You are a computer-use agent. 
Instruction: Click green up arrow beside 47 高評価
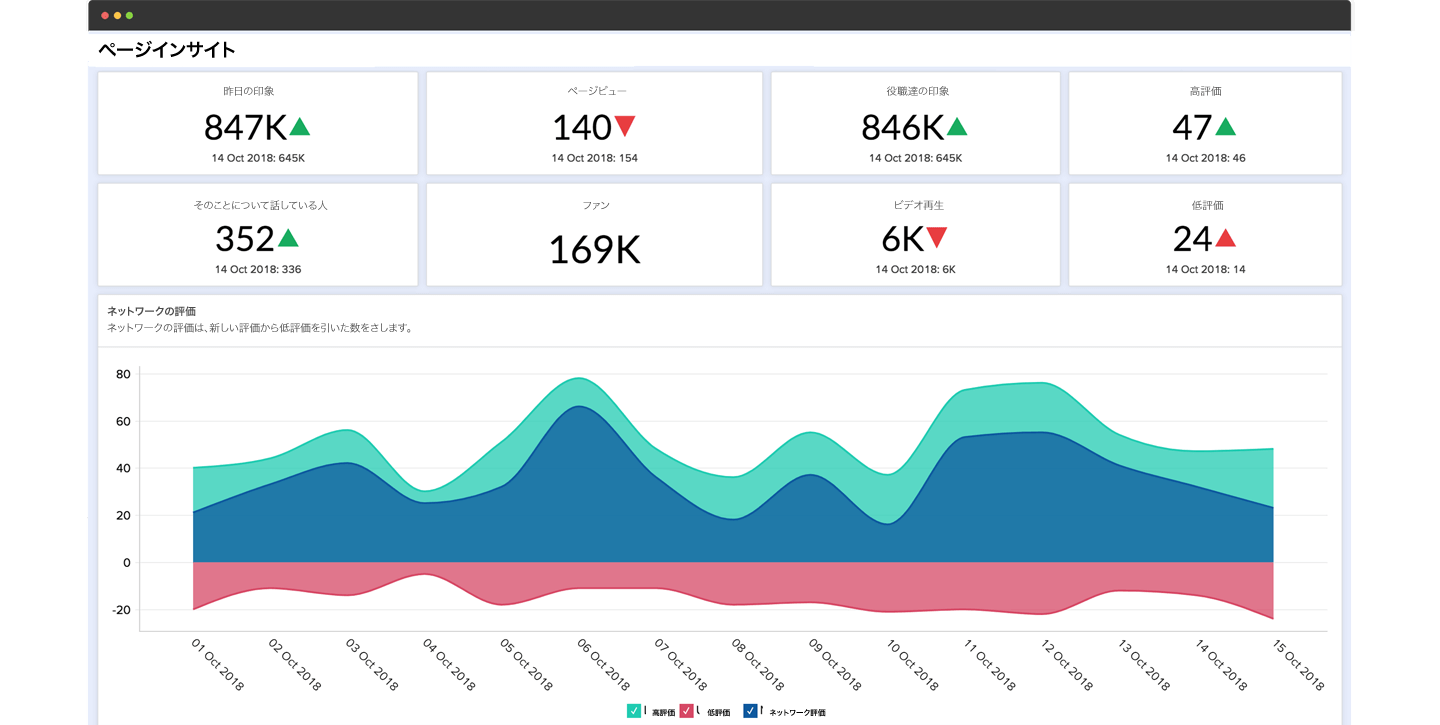point(1225,127)
